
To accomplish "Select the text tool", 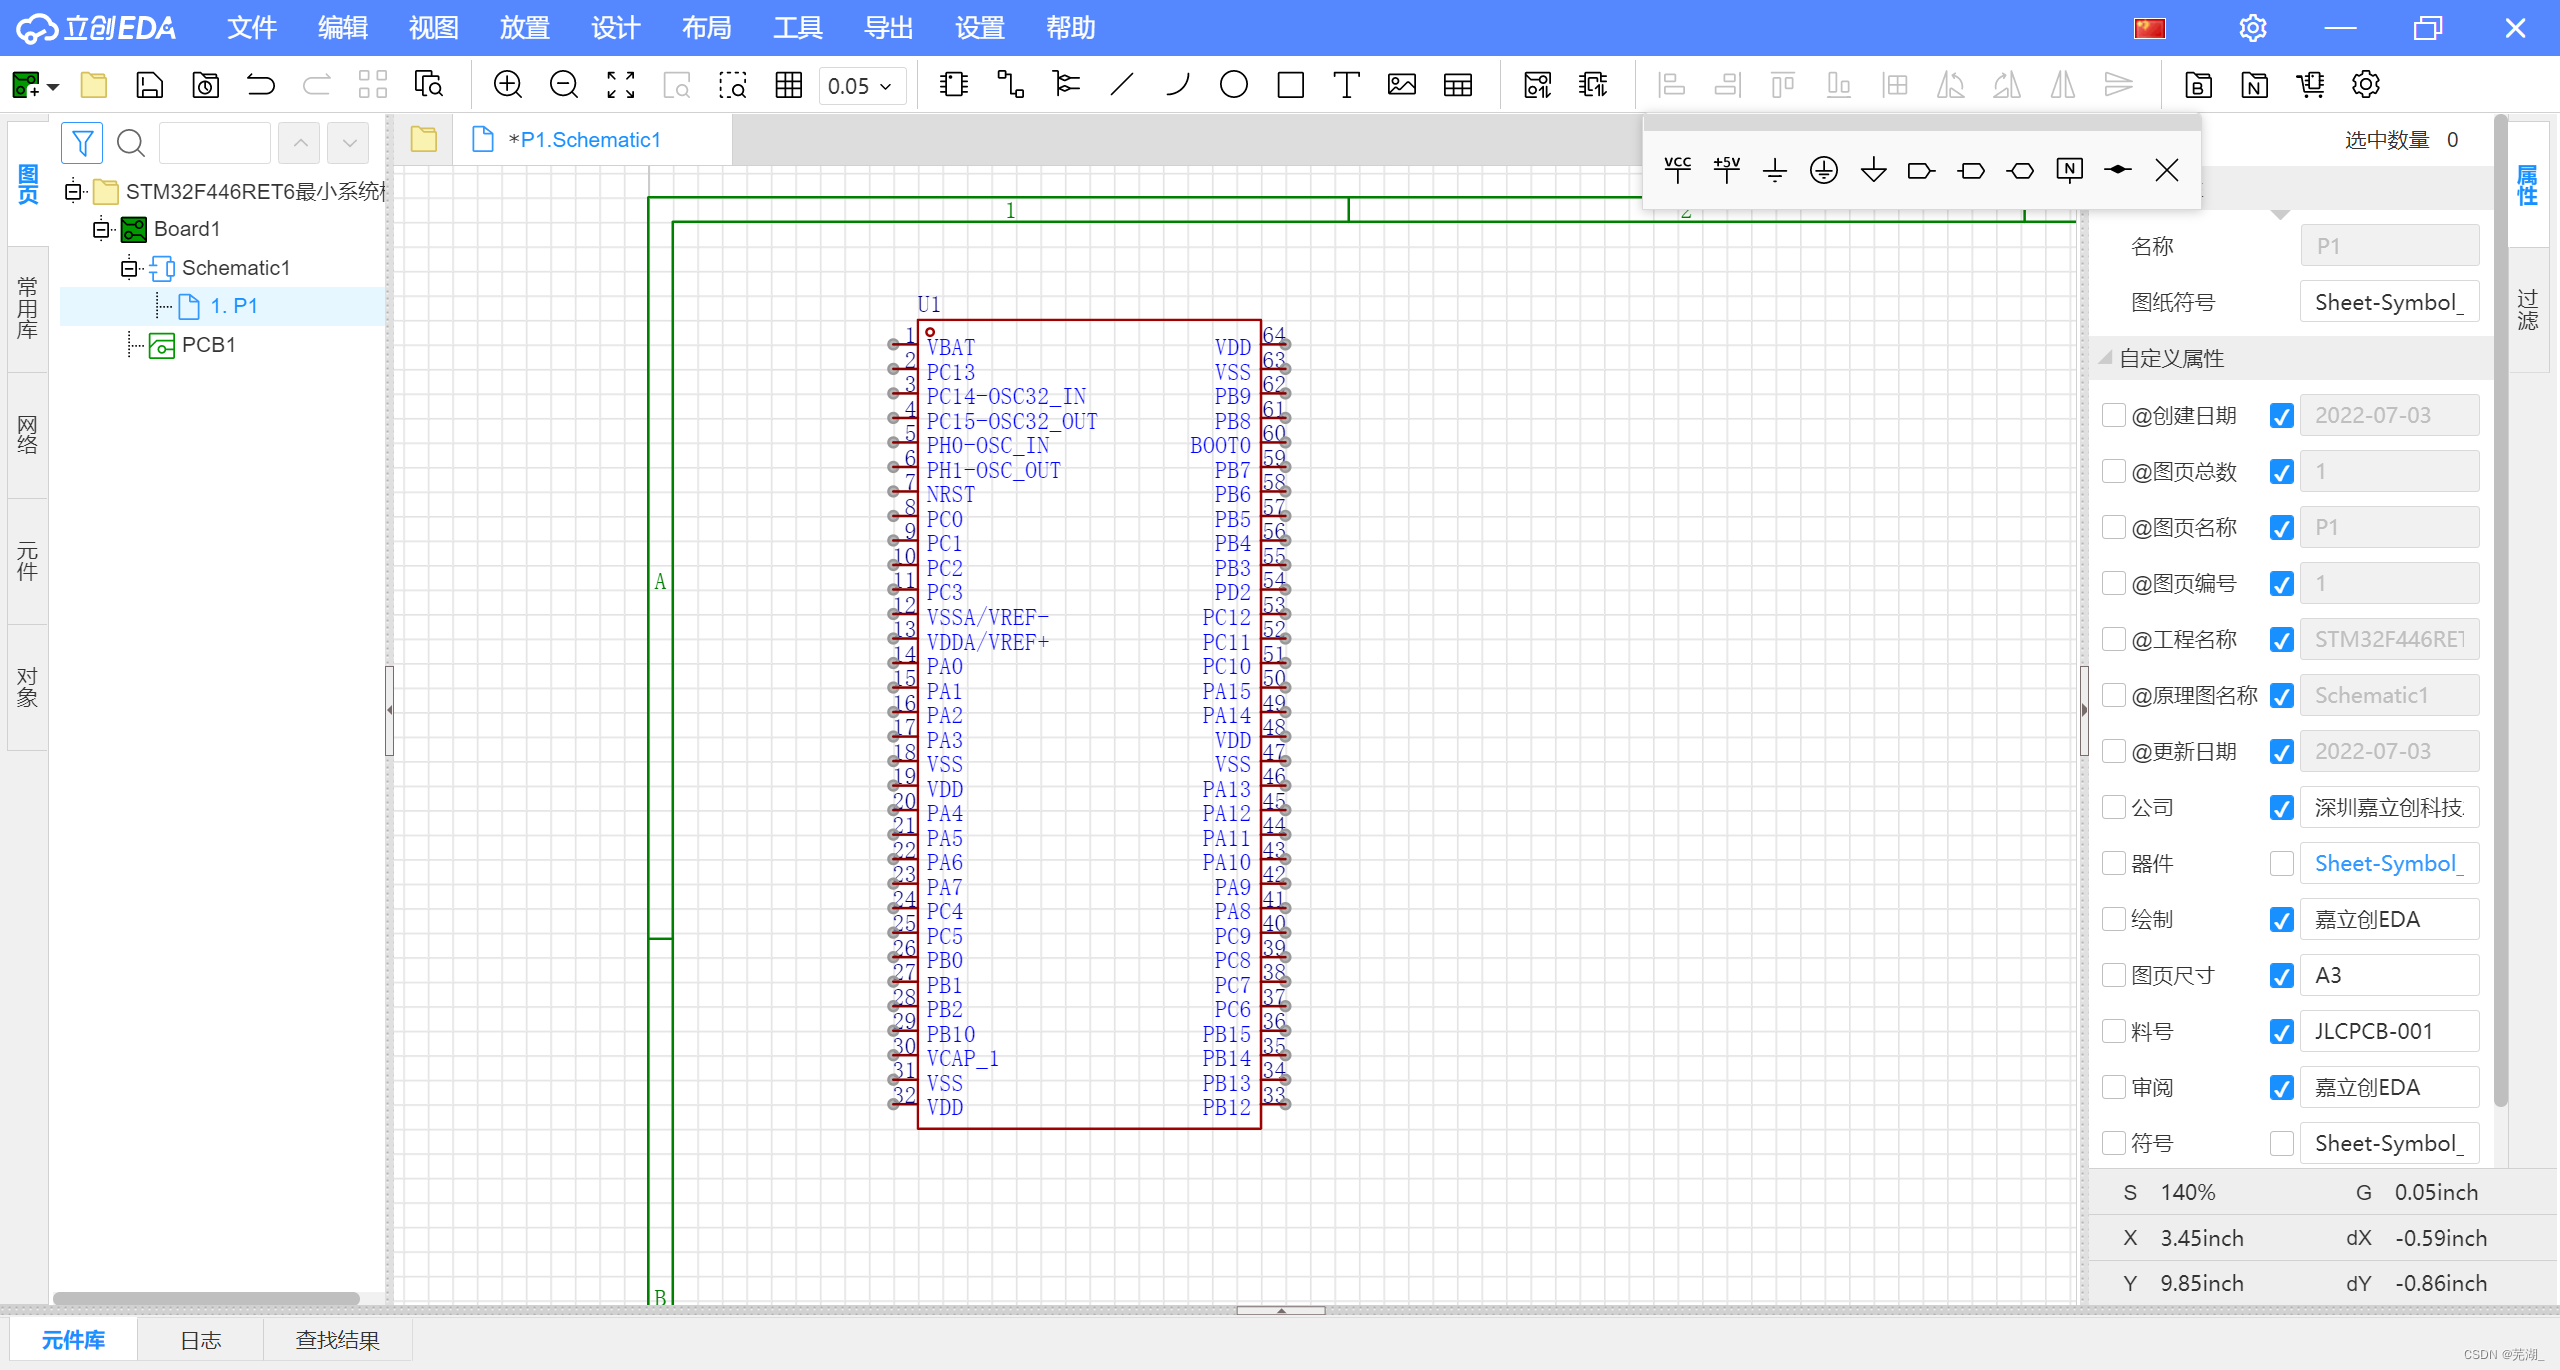I will coord(1346,85).
